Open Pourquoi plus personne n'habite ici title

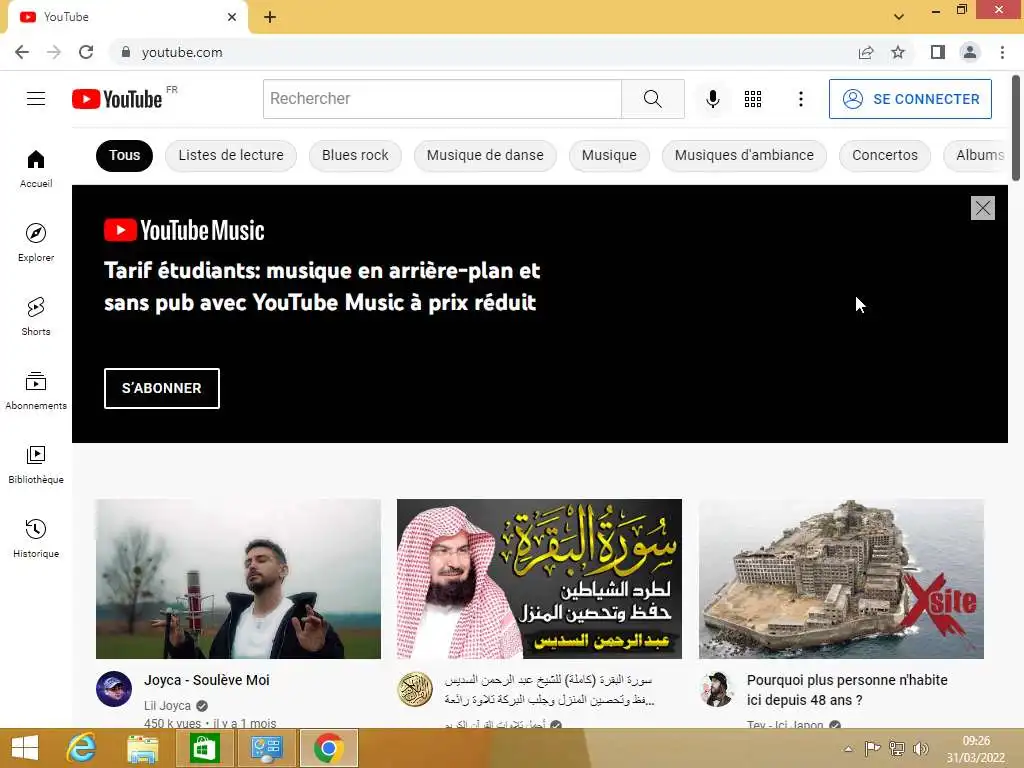tap(847, 690)
